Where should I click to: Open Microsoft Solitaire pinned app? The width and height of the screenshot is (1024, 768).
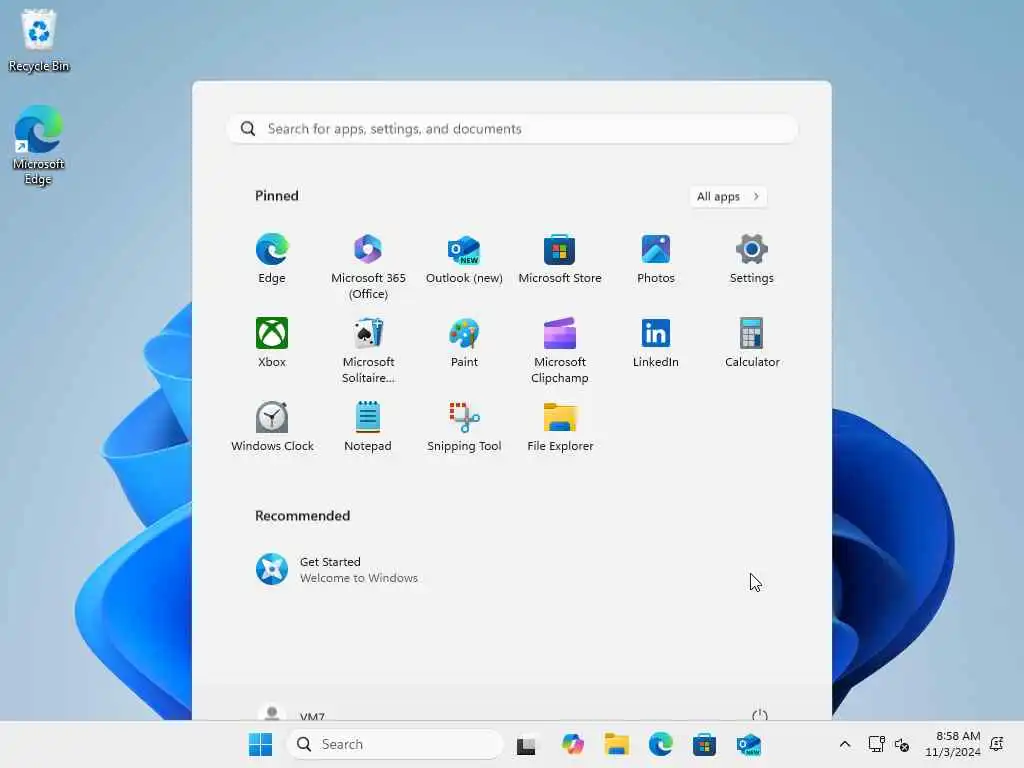click(368, 350)
